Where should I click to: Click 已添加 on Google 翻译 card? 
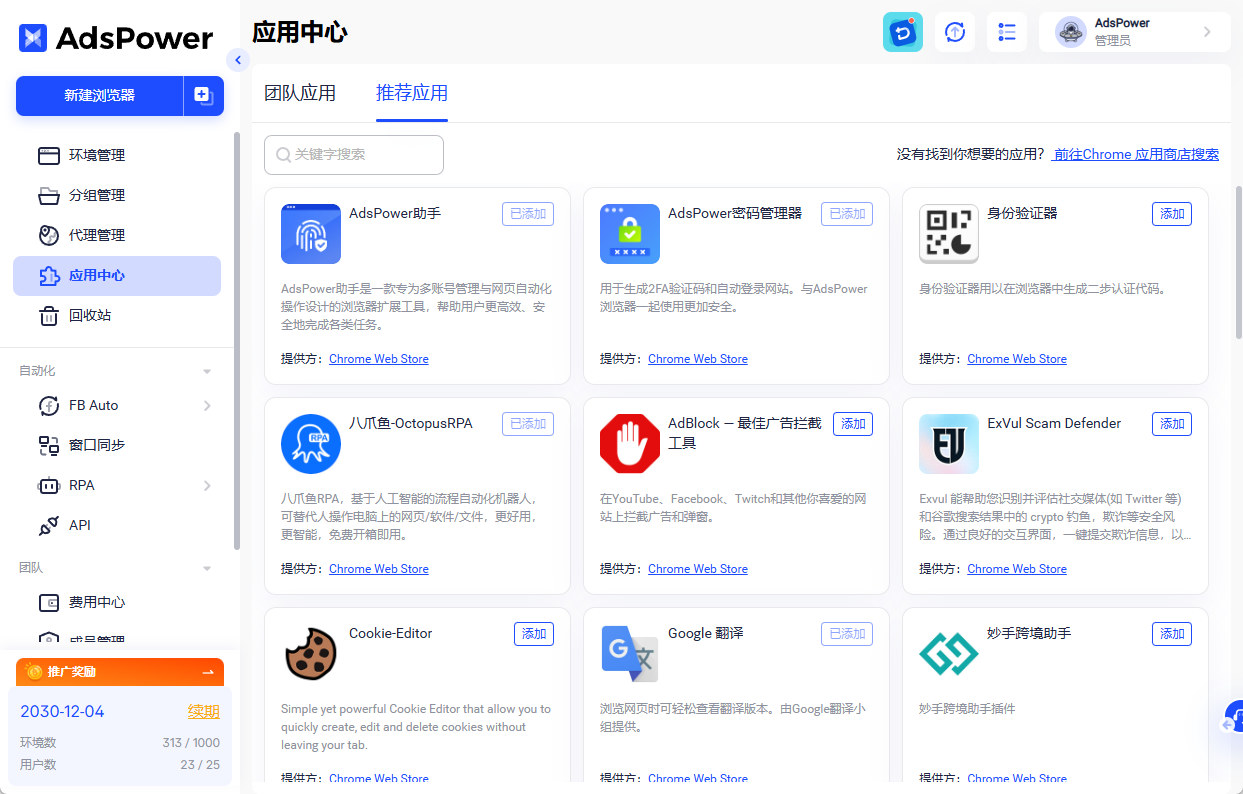[x=847, y=634]
